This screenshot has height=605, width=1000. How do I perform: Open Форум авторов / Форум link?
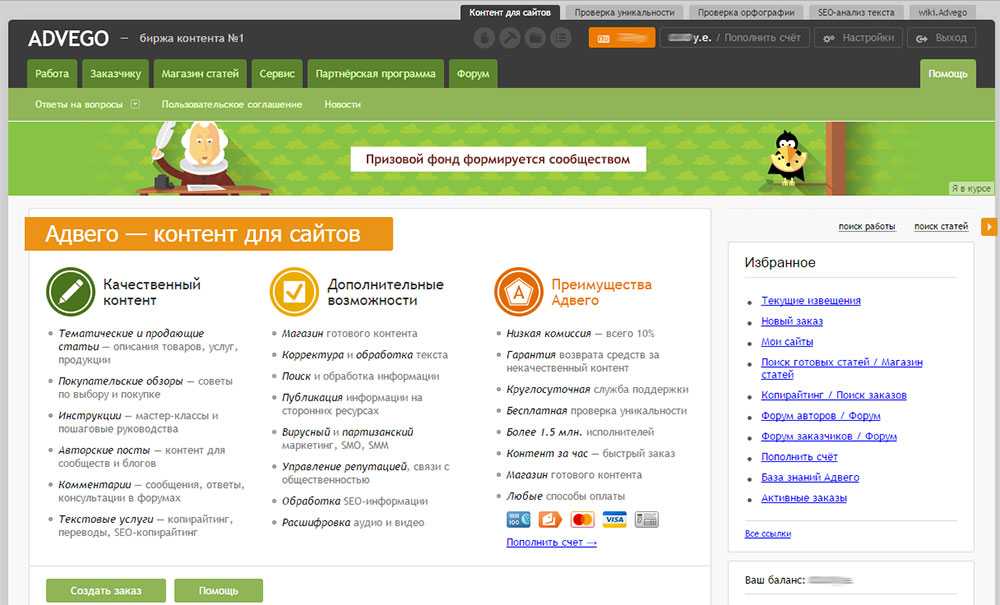click(820, 416)
